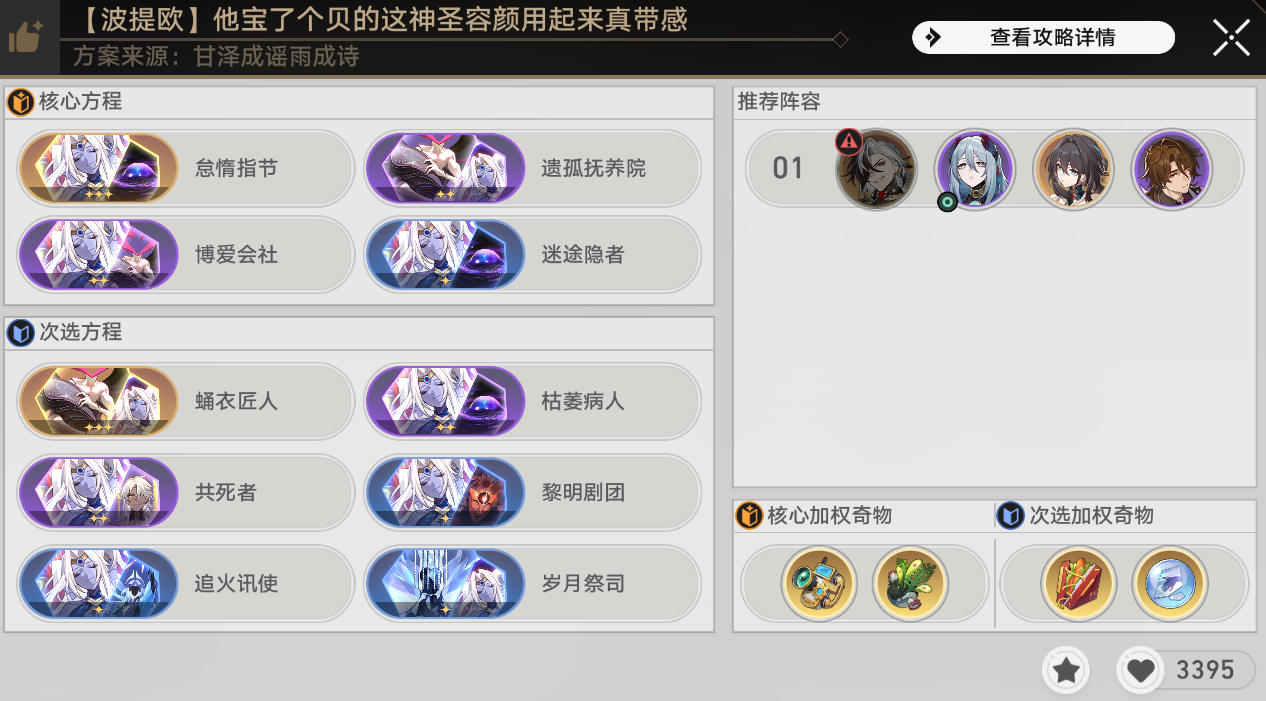This screenshot has height=701, width=1266.
Task: Select the 共死者 equation entry
Action: pyautogui.click(x=186, y=492)
